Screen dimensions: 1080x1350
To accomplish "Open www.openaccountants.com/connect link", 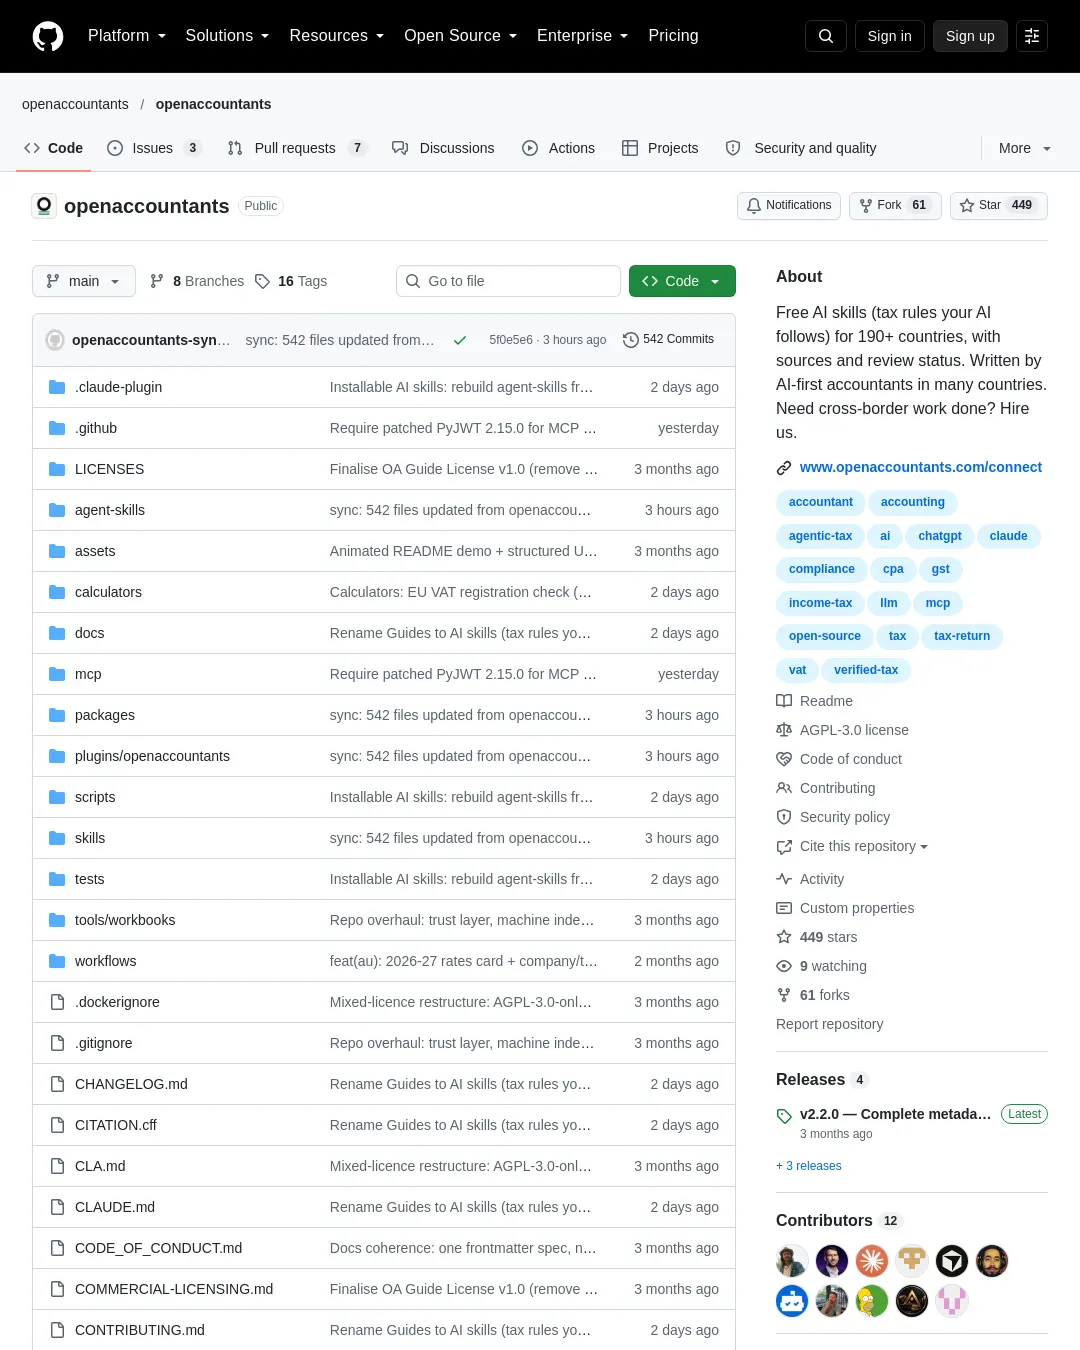I will [921, 467].
